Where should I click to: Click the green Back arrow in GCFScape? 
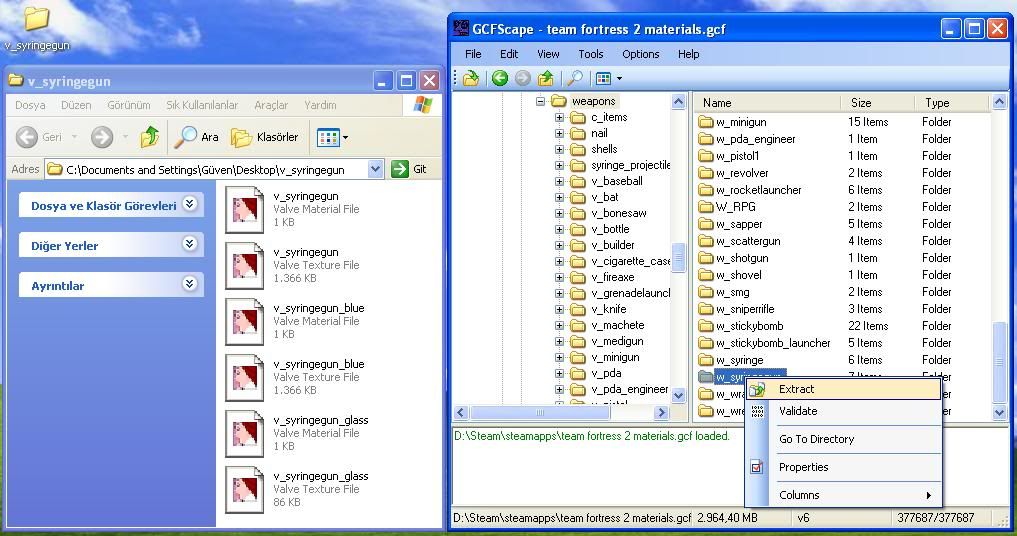pos(500,78)
